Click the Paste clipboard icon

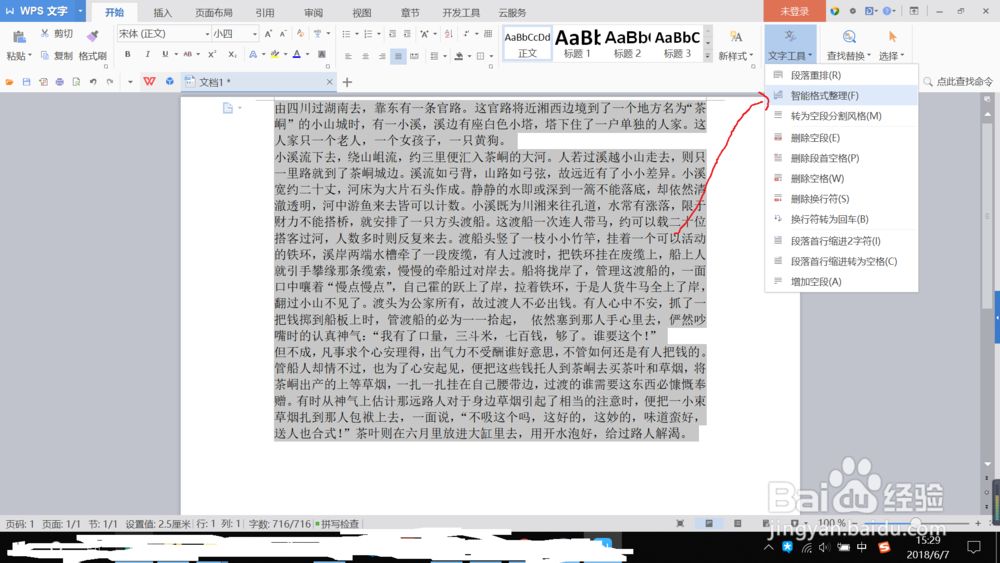click(19, 36)
